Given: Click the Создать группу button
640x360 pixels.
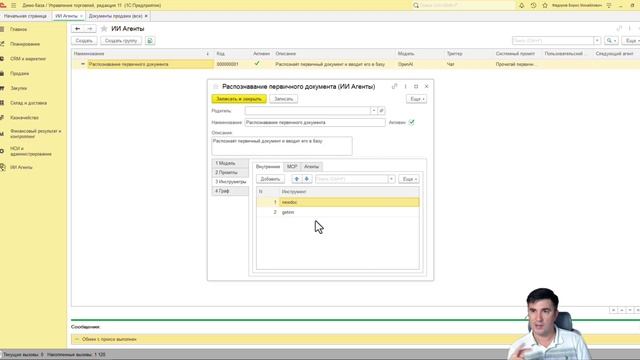Looking at the screenshot, I should tap(121, 41).
